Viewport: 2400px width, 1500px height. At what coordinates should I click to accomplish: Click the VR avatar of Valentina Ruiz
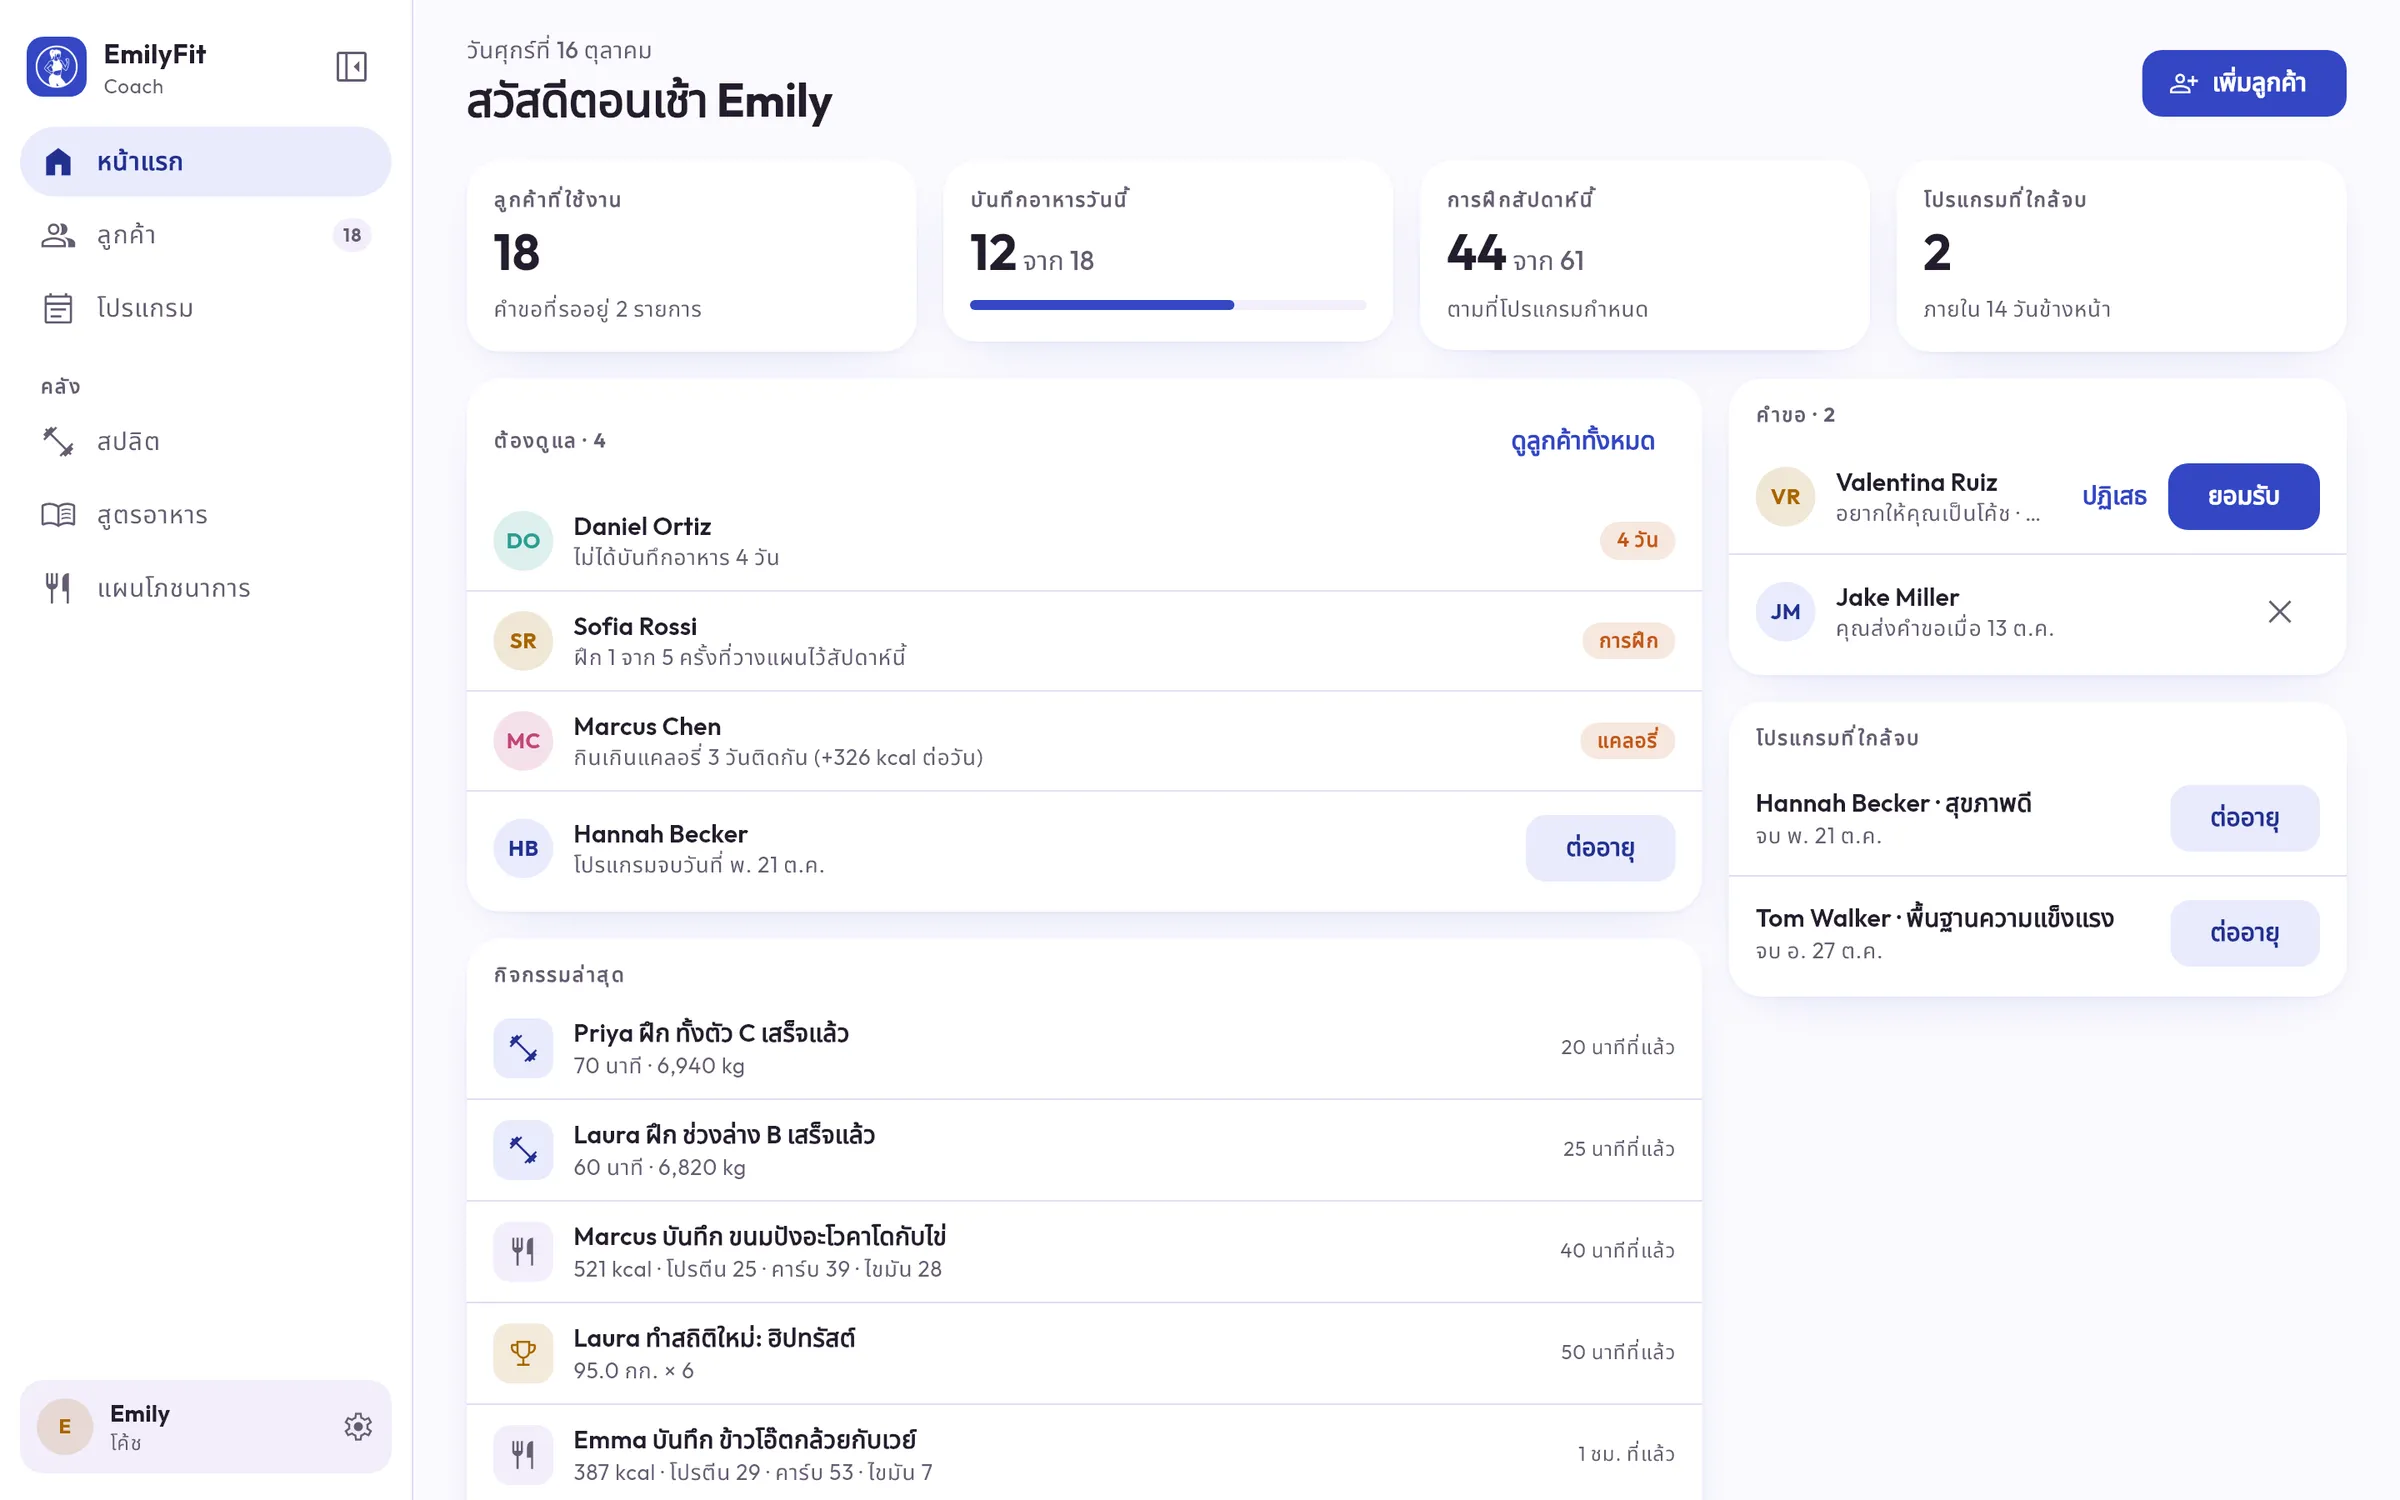pyautogui.click(x=1785, y=496)
